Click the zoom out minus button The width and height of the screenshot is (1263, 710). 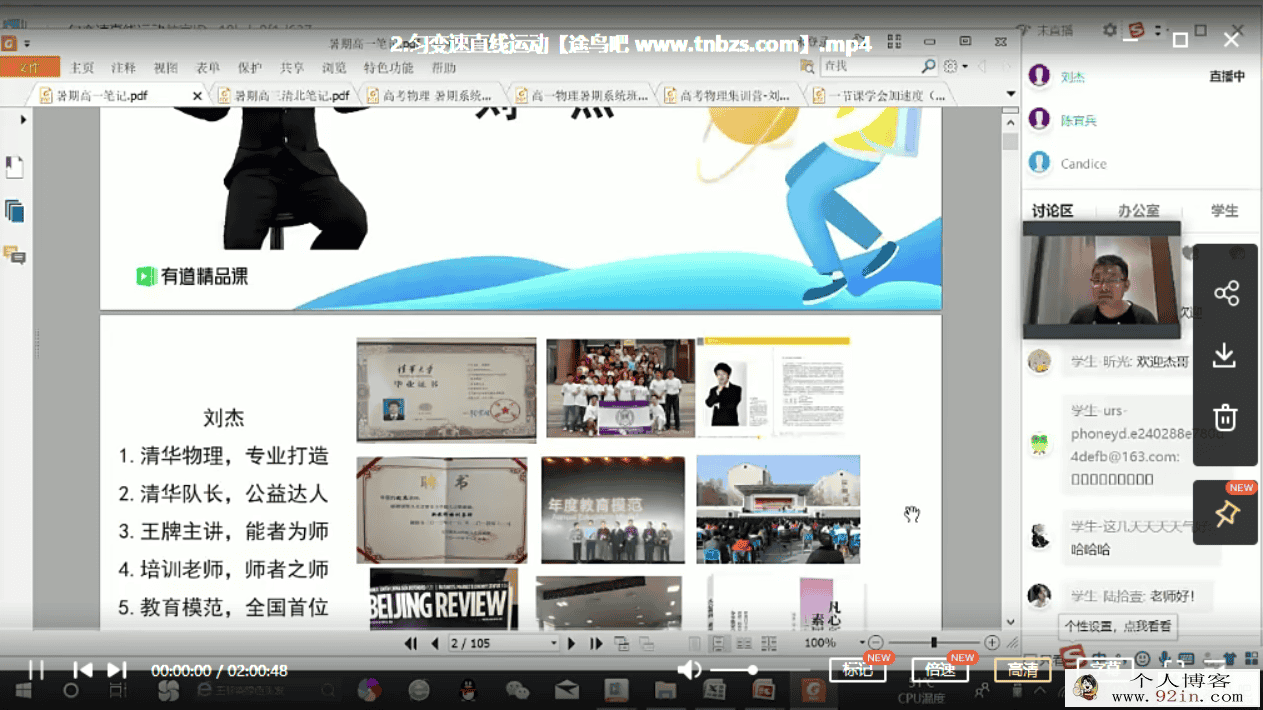click(x=876, y=643)
